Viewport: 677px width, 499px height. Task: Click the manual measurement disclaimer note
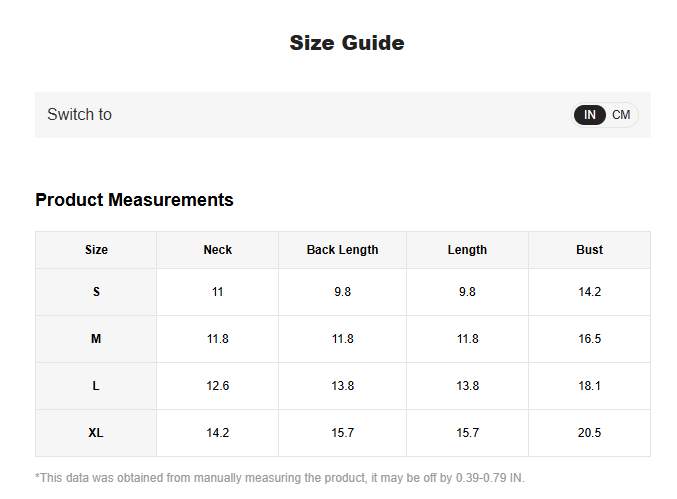280,478
